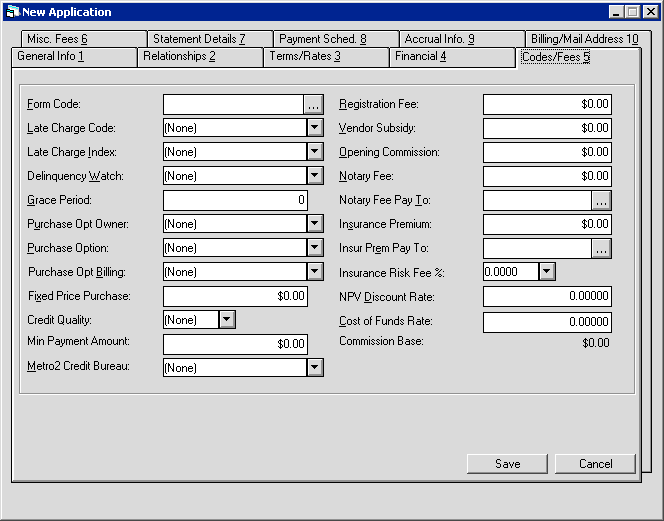
Task: Click the Insur Prem Pay To field
Action: (537, 248)
